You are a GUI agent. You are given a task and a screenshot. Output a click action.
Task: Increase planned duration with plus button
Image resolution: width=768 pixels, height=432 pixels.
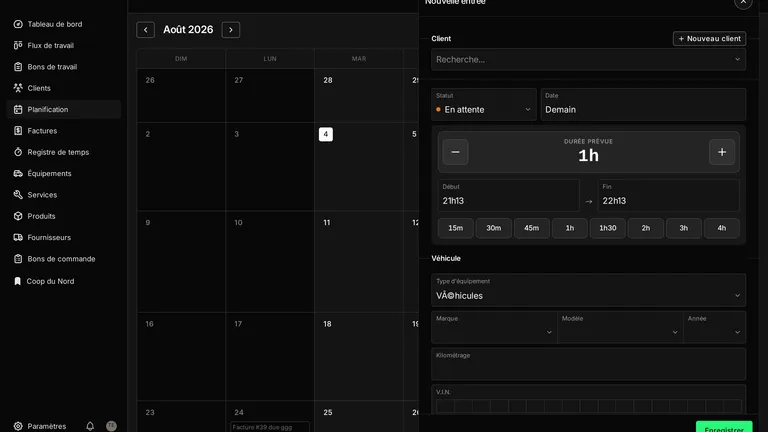pyautogui.click(x=722, y=152)
